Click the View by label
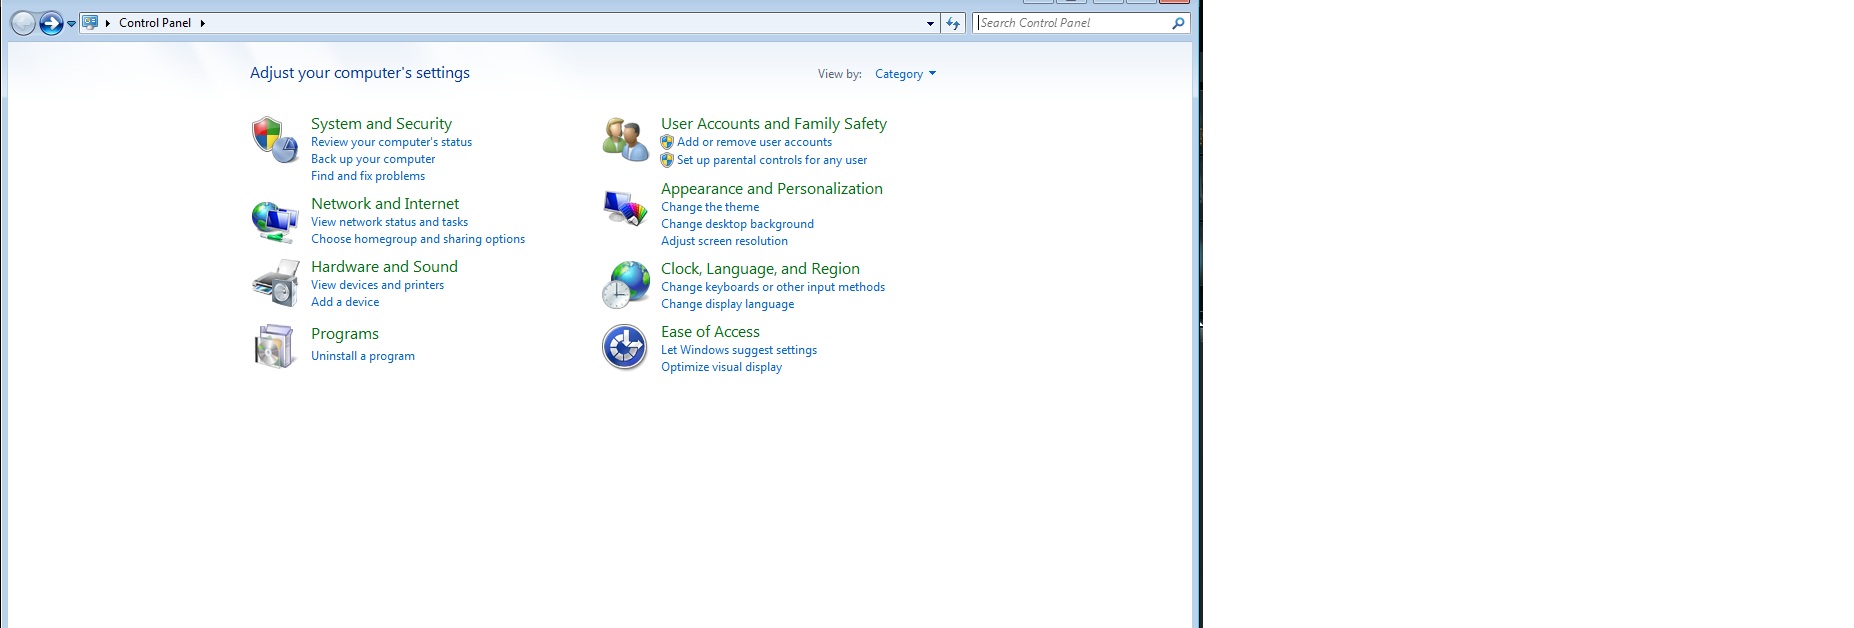Viewport: 1854px width, 628px height. pos(840,74)
